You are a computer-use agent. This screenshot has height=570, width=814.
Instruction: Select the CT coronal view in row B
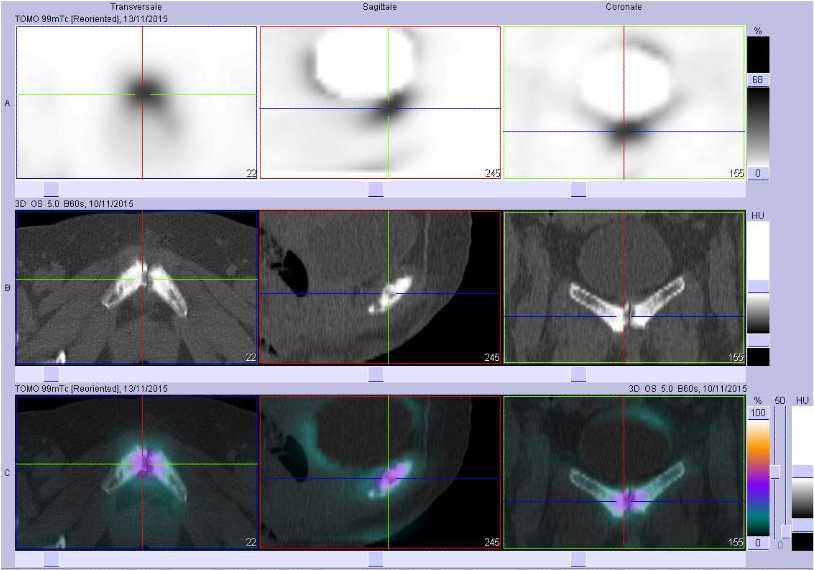pyautogui.click(x=624, y=287)
